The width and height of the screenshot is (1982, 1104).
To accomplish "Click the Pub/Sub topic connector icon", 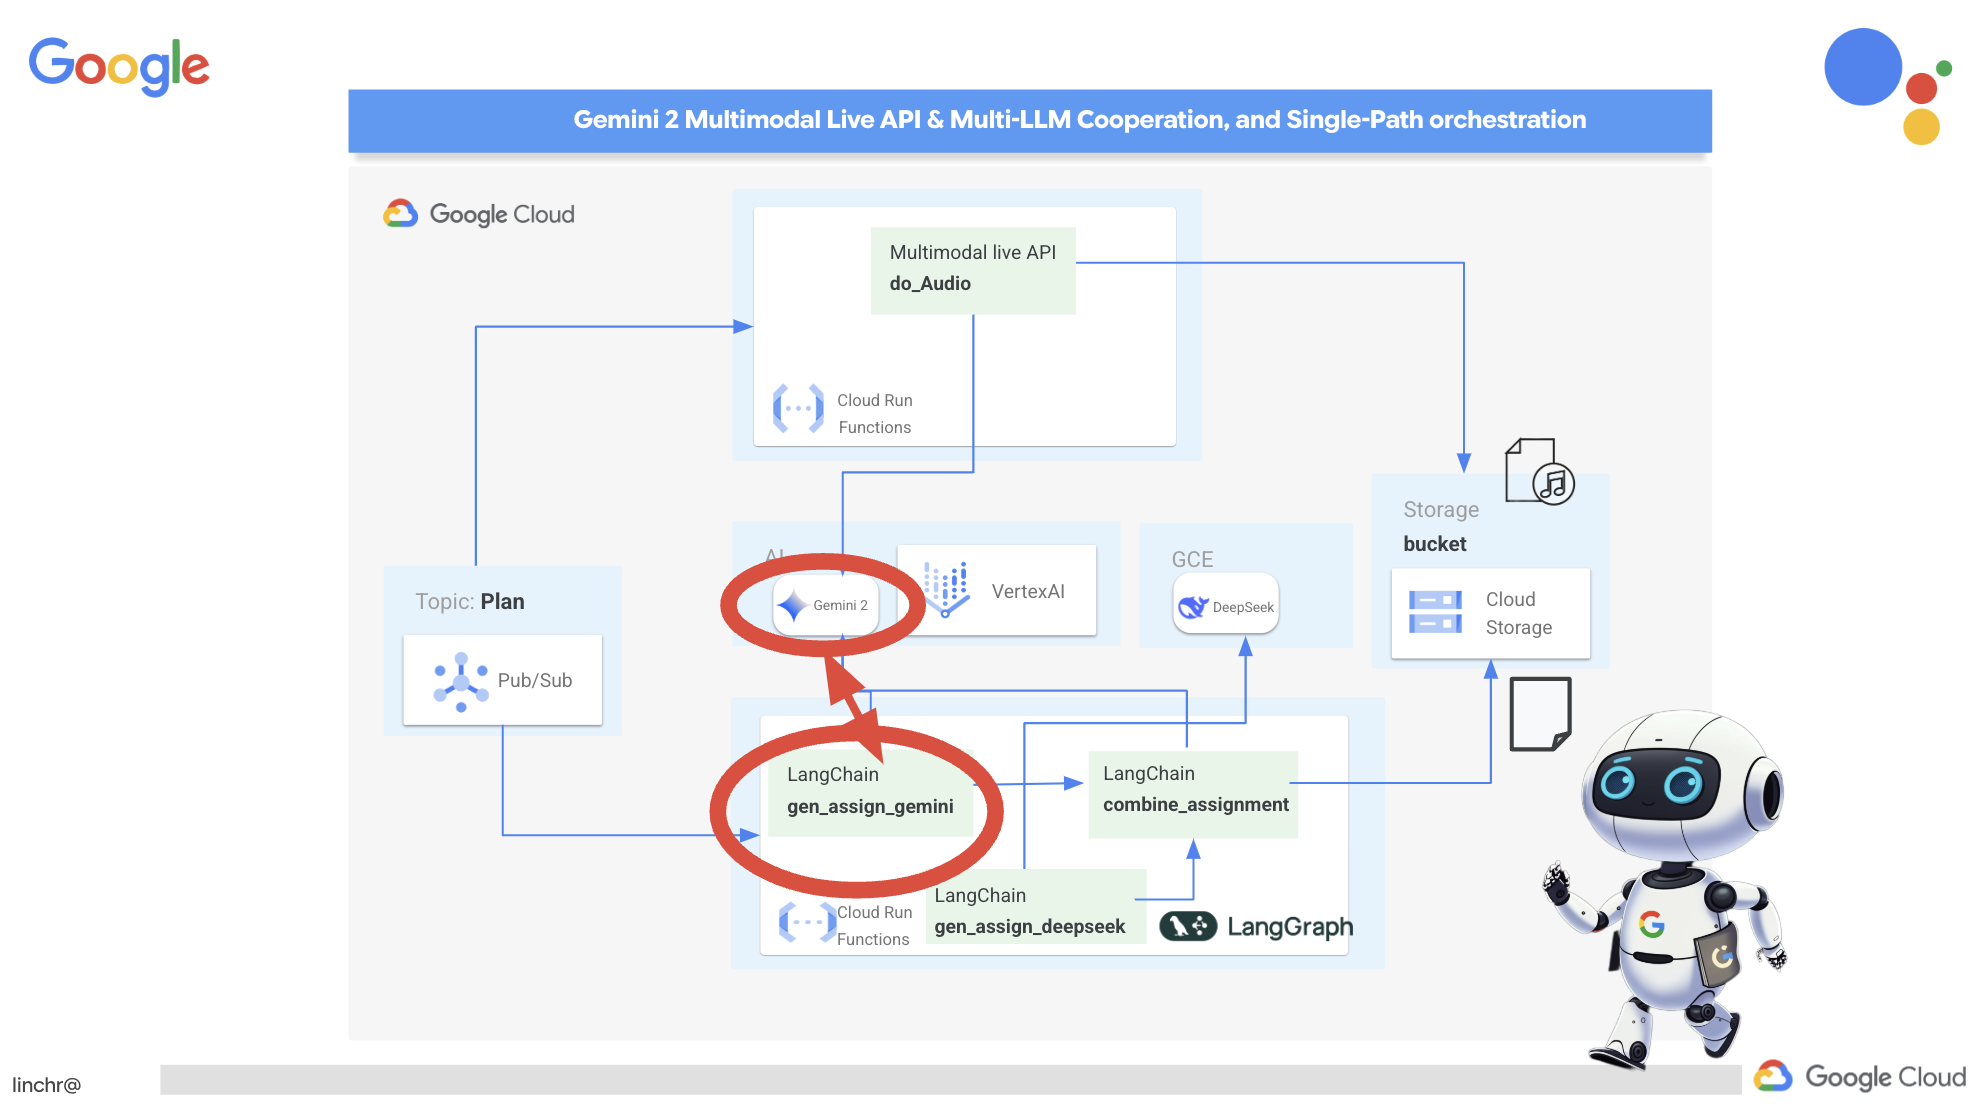I will click(459, 681).
